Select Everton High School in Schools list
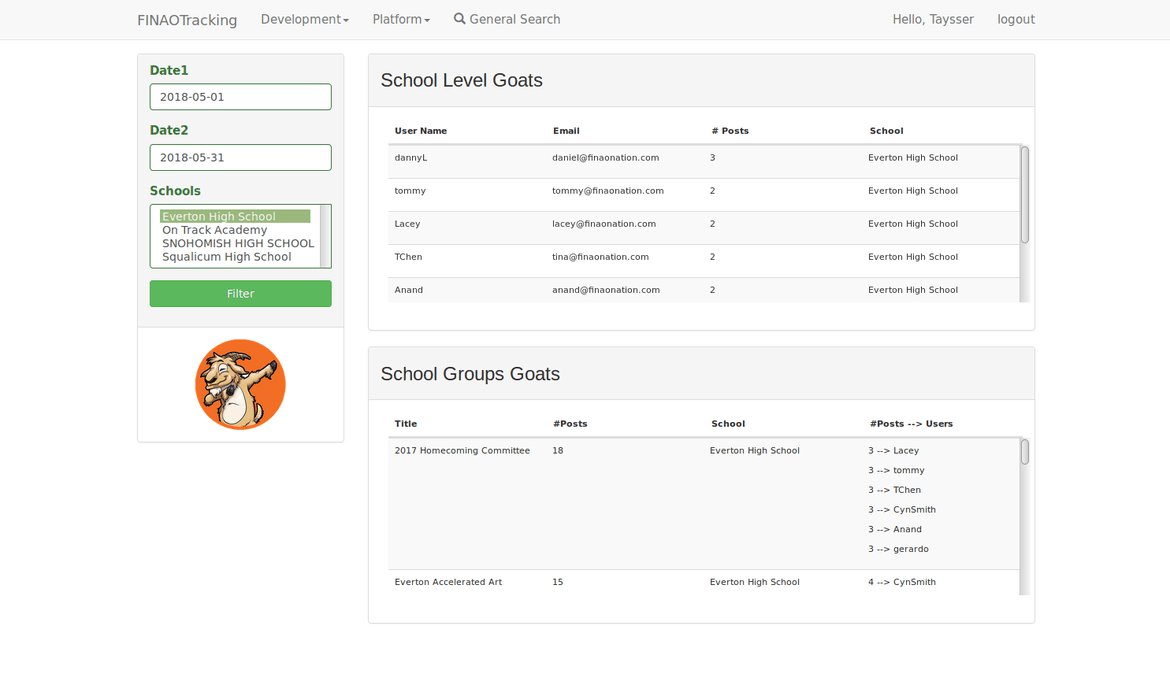The height and width of the screenshot is (685, 1170). tap(235, 216)
